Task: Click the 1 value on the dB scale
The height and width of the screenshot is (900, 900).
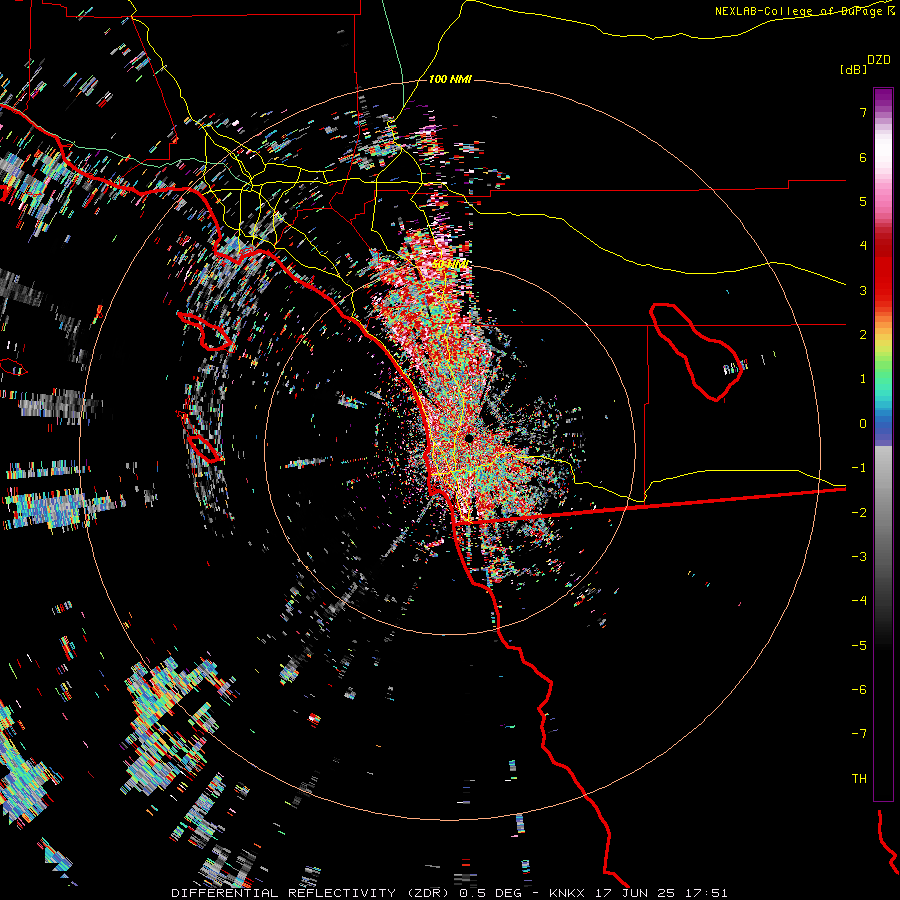Action: click(863, 379)
